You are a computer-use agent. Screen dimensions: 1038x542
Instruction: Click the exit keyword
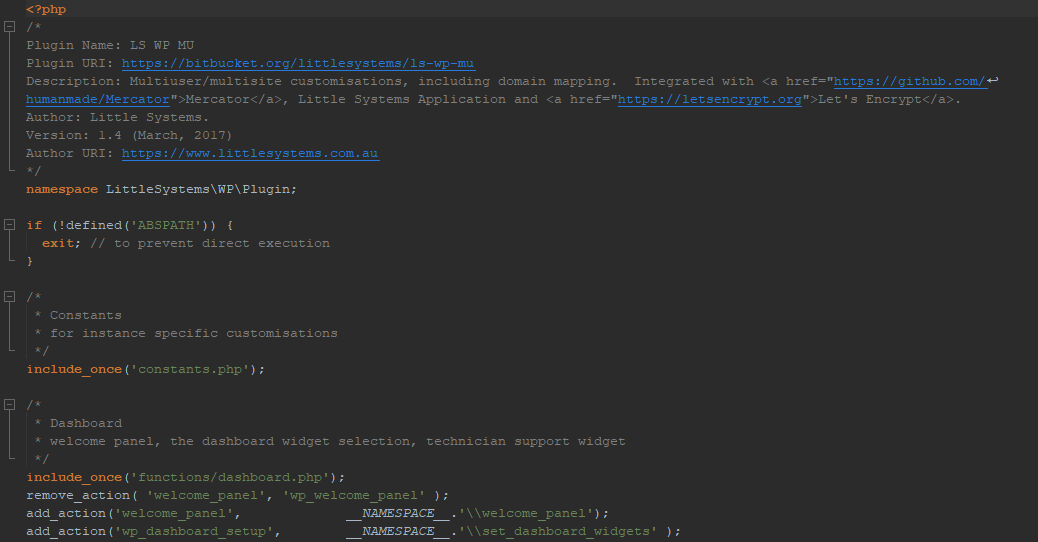coord(57,243)
